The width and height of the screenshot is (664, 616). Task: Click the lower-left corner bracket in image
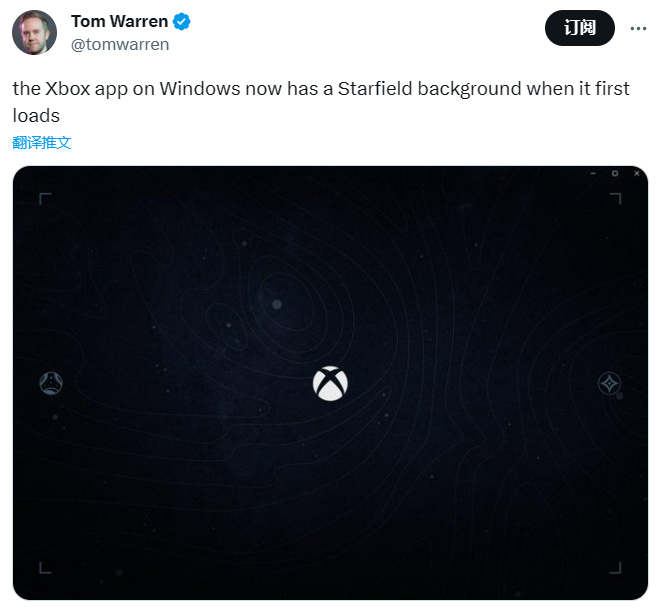tap(45, 568)
